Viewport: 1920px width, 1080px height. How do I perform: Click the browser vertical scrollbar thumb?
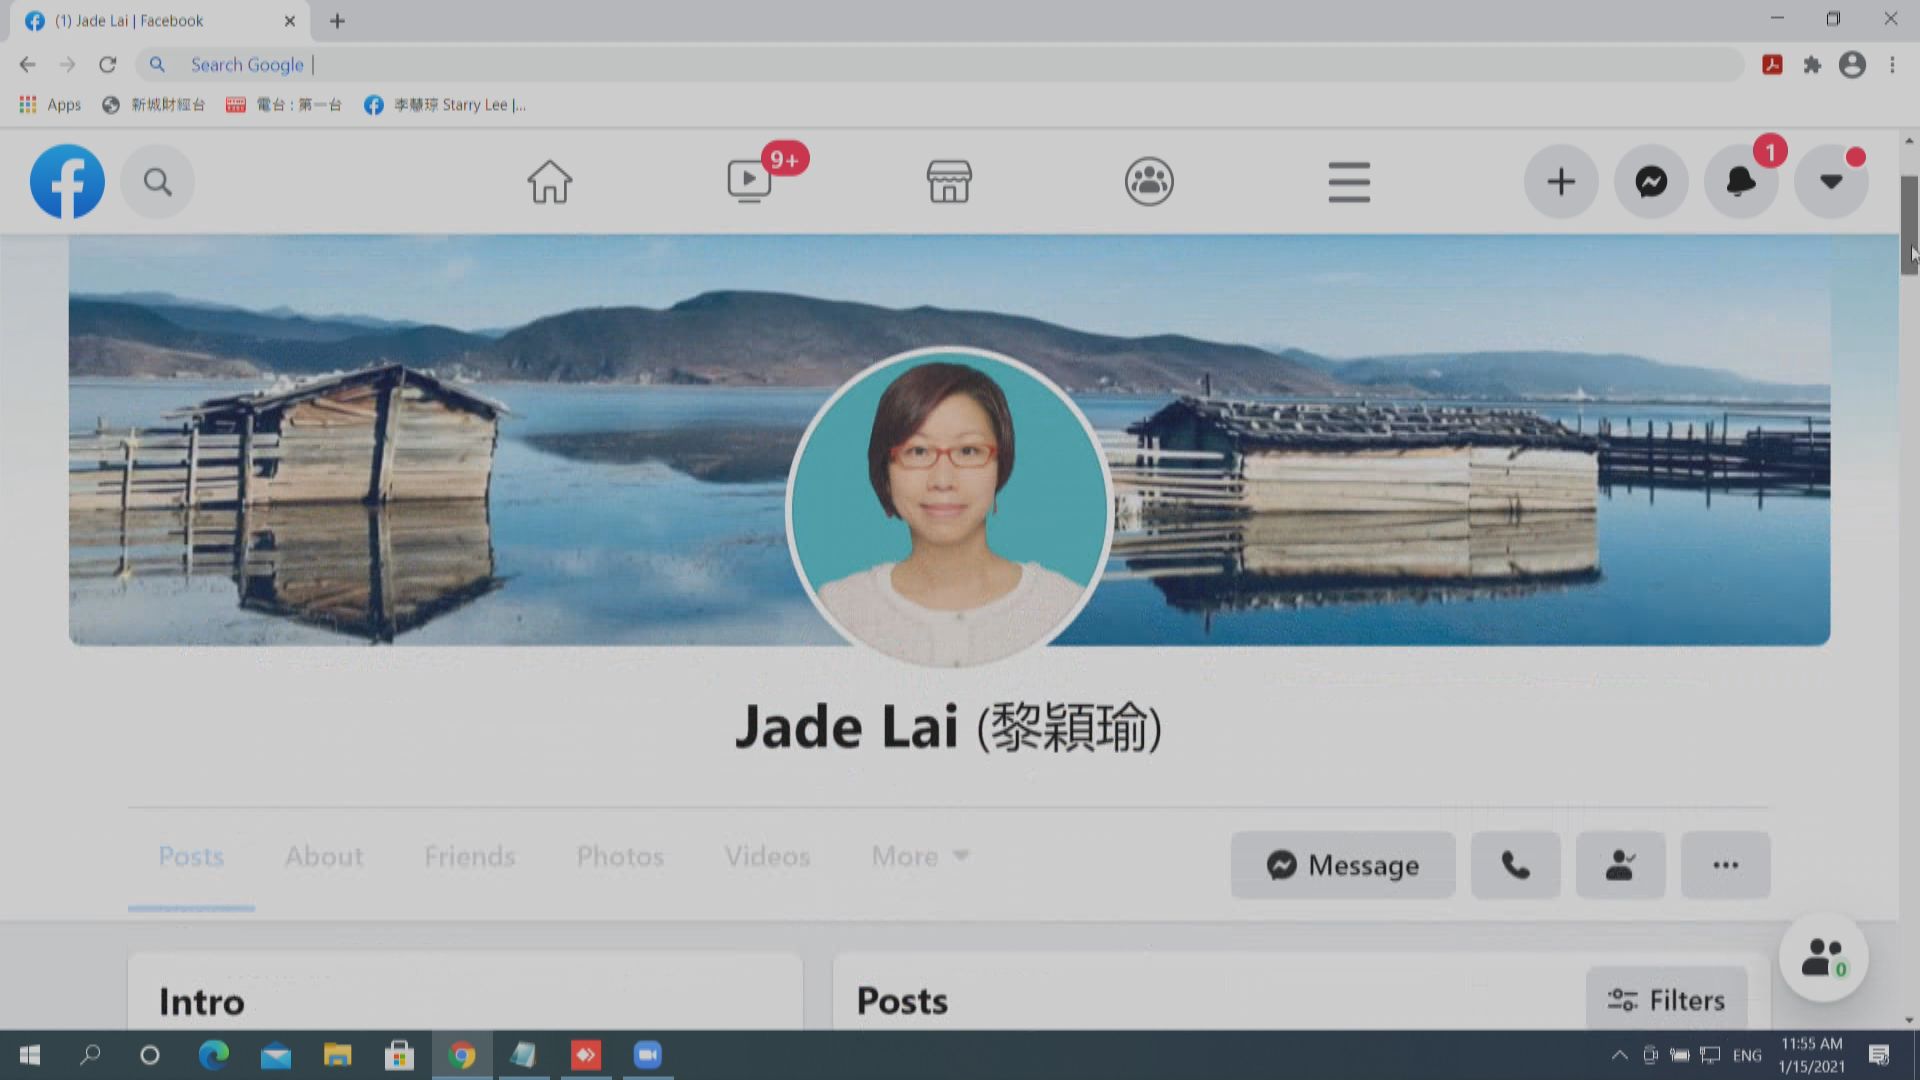point(1909,225)
